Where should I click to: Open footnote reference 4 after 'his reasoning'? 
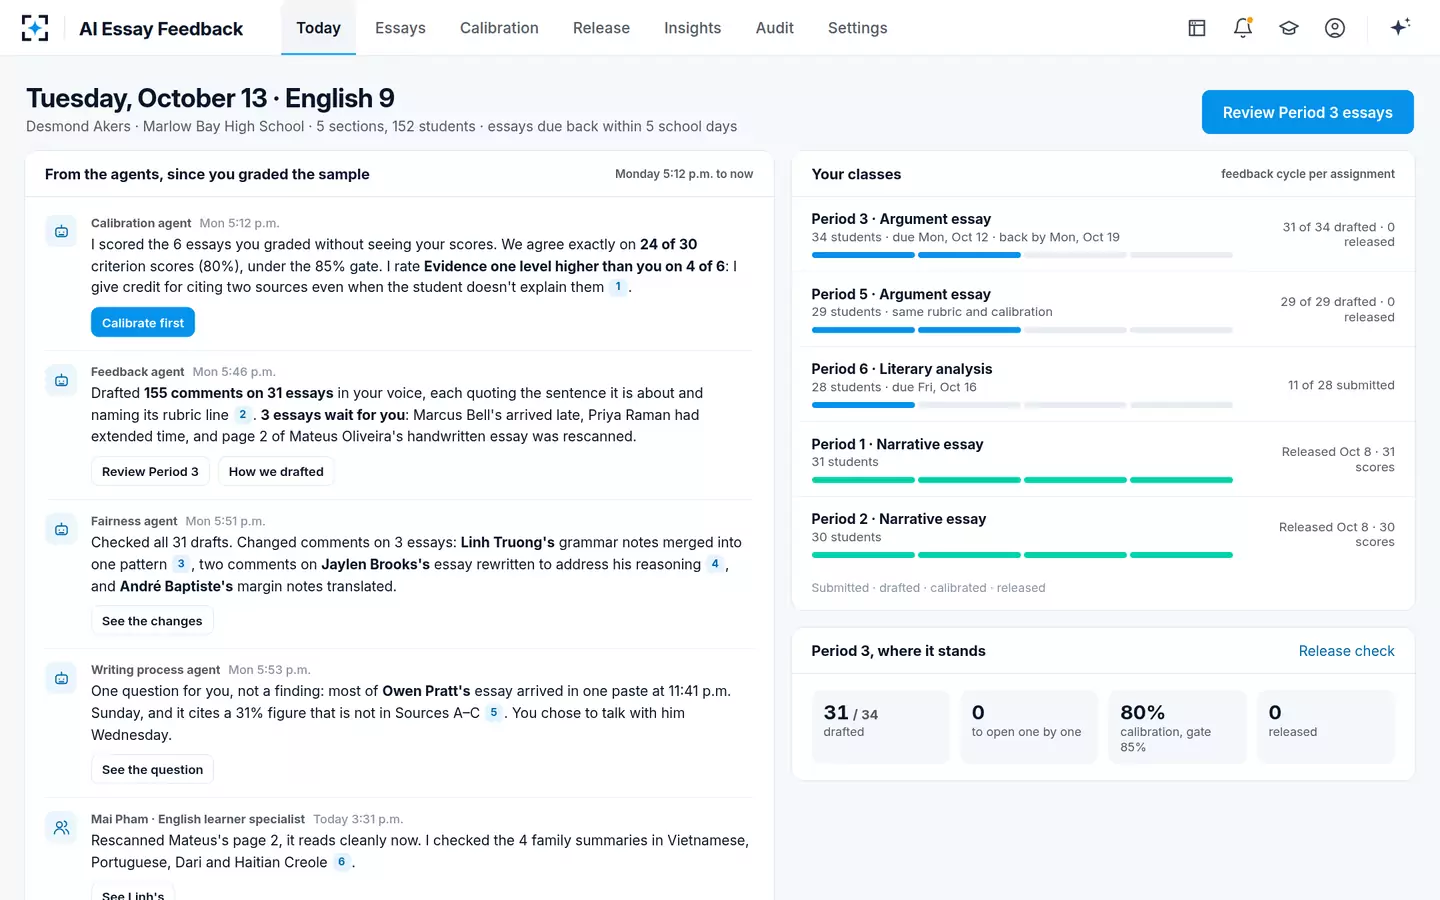click(x=715, y=564)
